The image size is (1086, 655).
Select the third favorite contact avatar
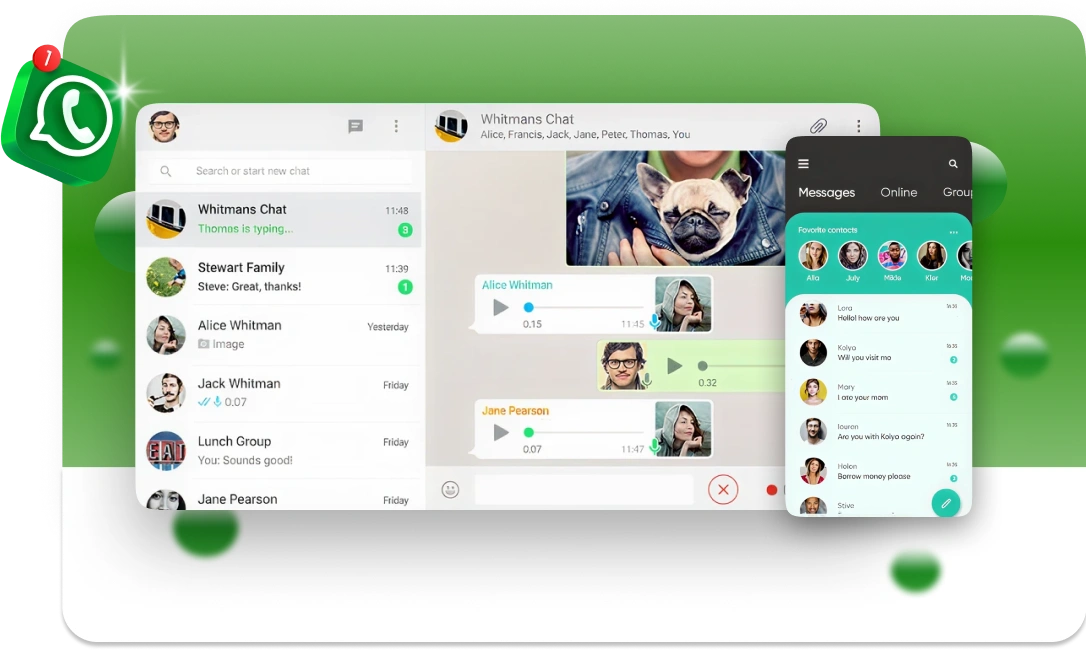click(x=892, y=255)
